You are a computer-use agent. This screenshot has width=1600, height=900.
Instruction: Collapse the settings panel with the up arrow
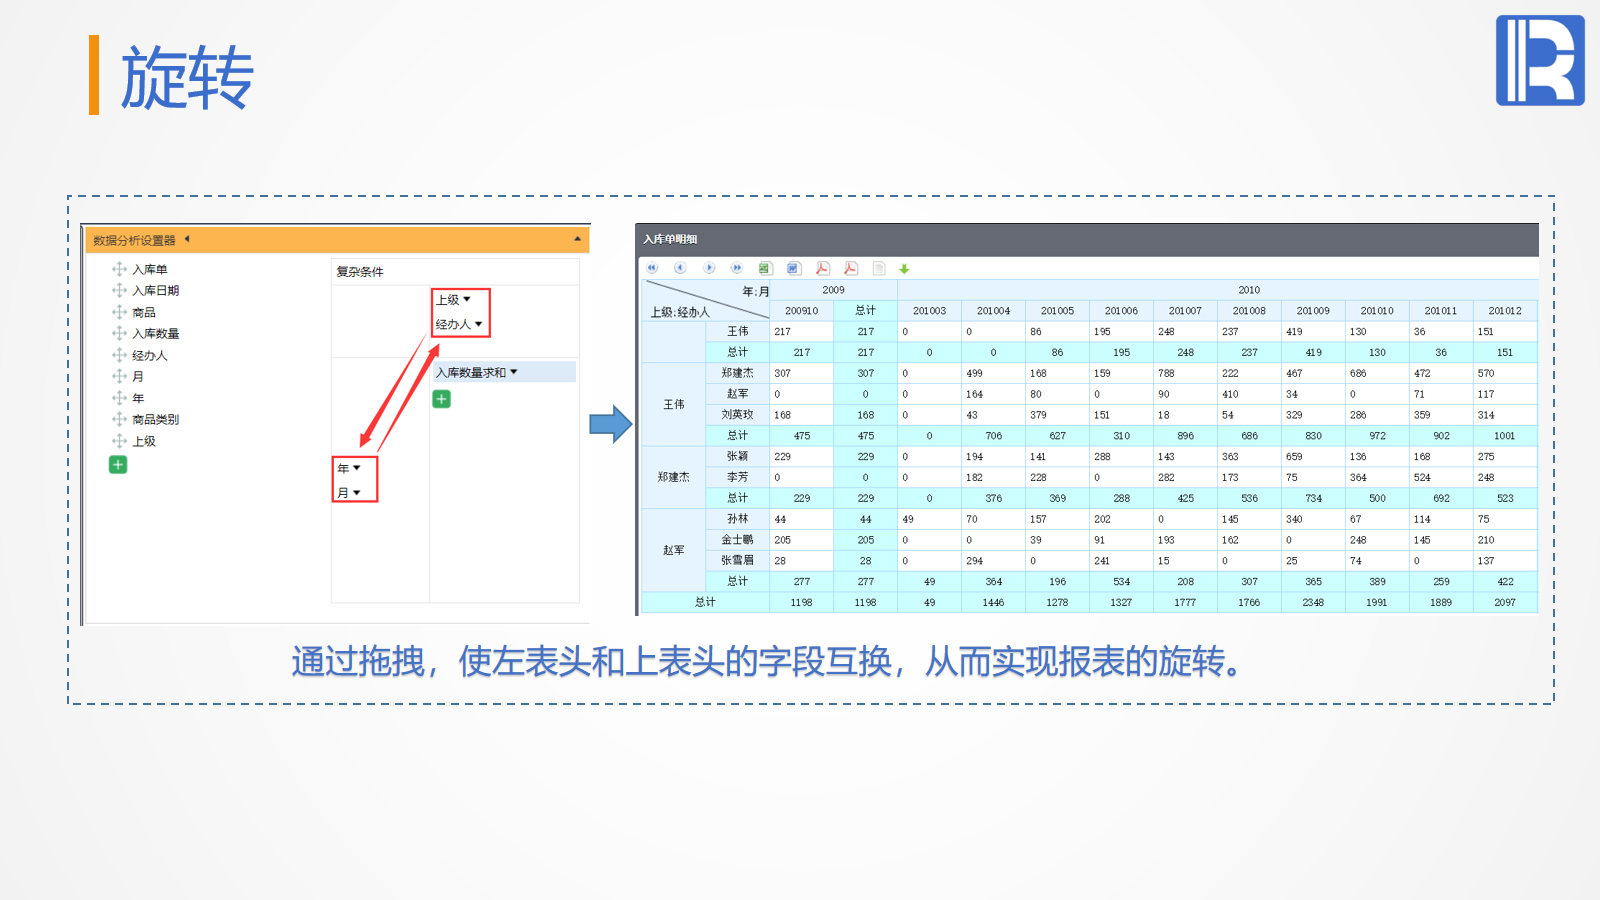[x=577, y=239]
